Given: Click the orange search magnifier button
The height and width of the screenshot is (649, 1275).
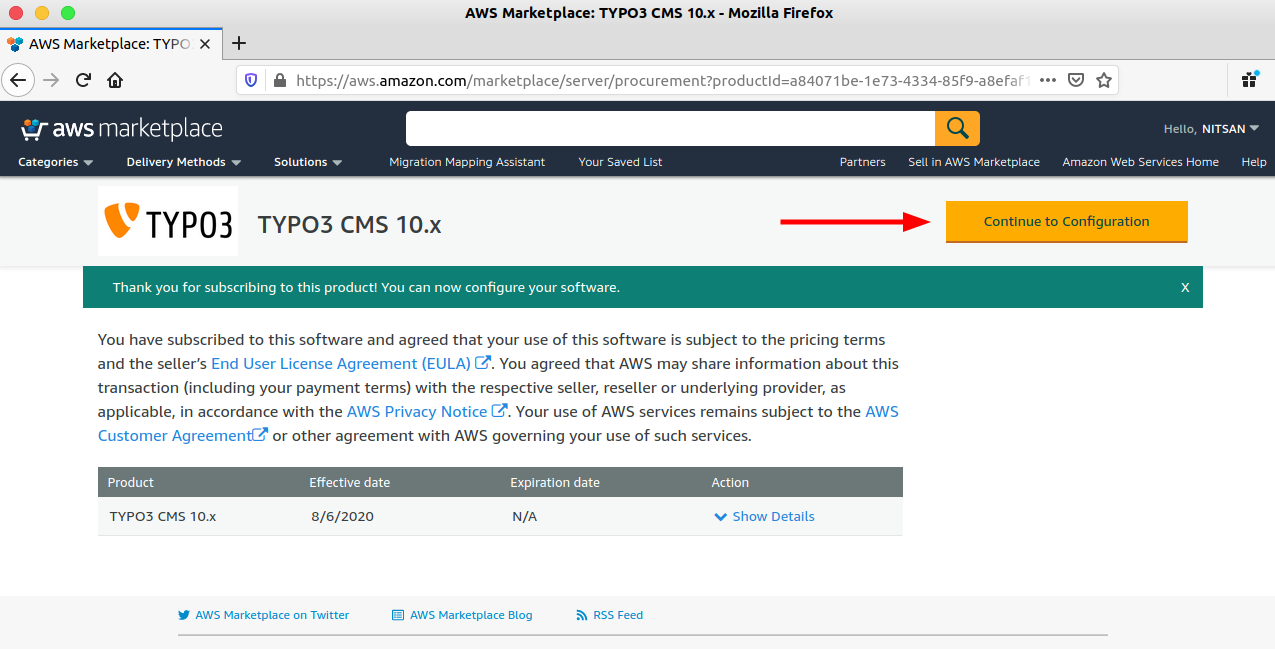Looking at the screenshot, I should (957, 128).
